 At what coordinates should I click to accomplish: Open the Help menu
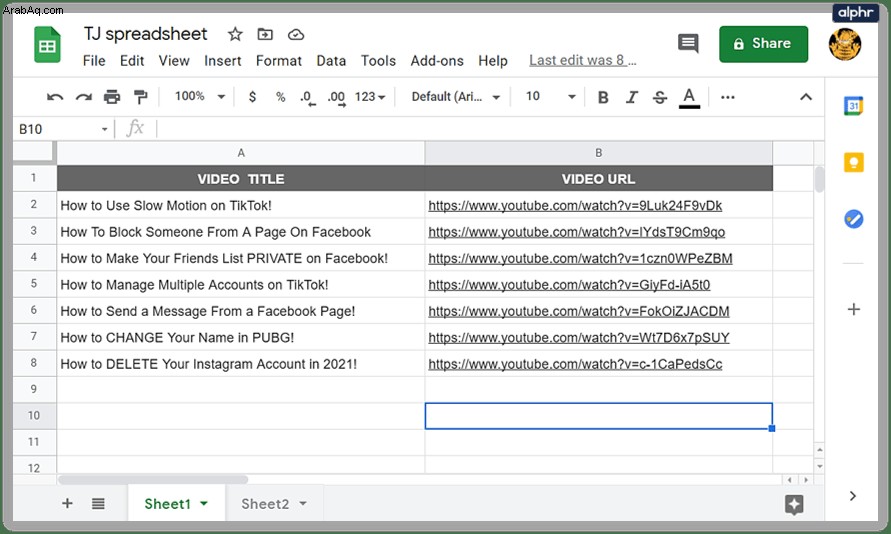493,61
